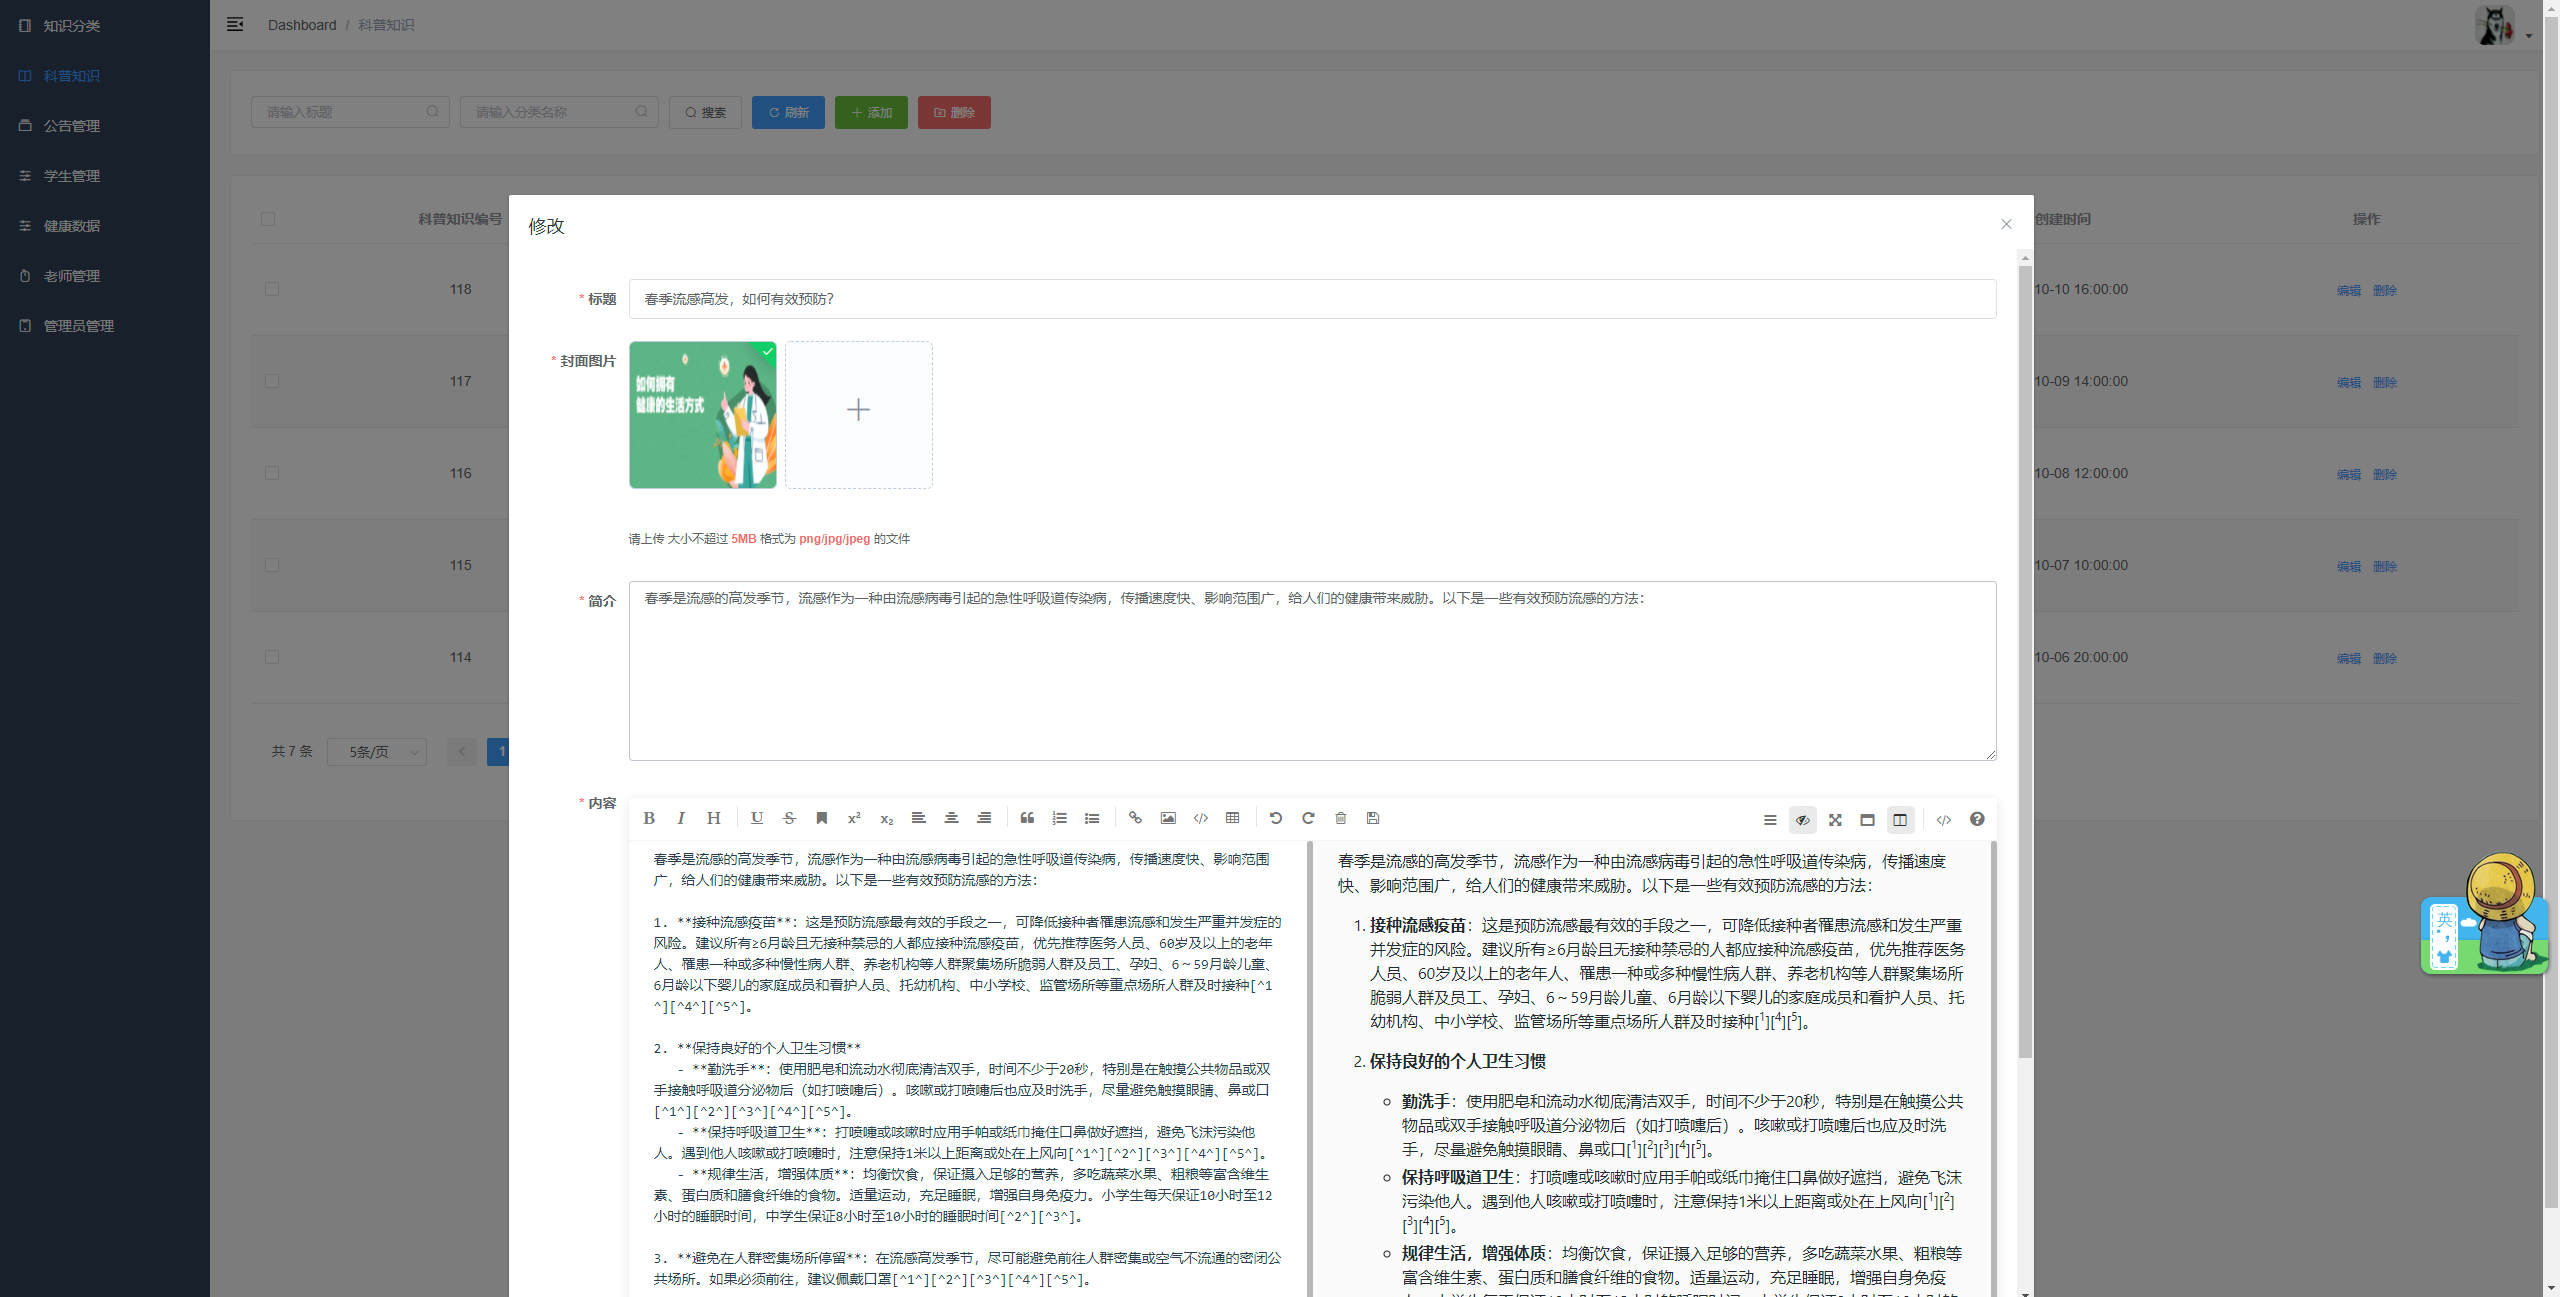Apply subscript formatting in the editor
2560x1297 pixels.
[x=886, y=818]
